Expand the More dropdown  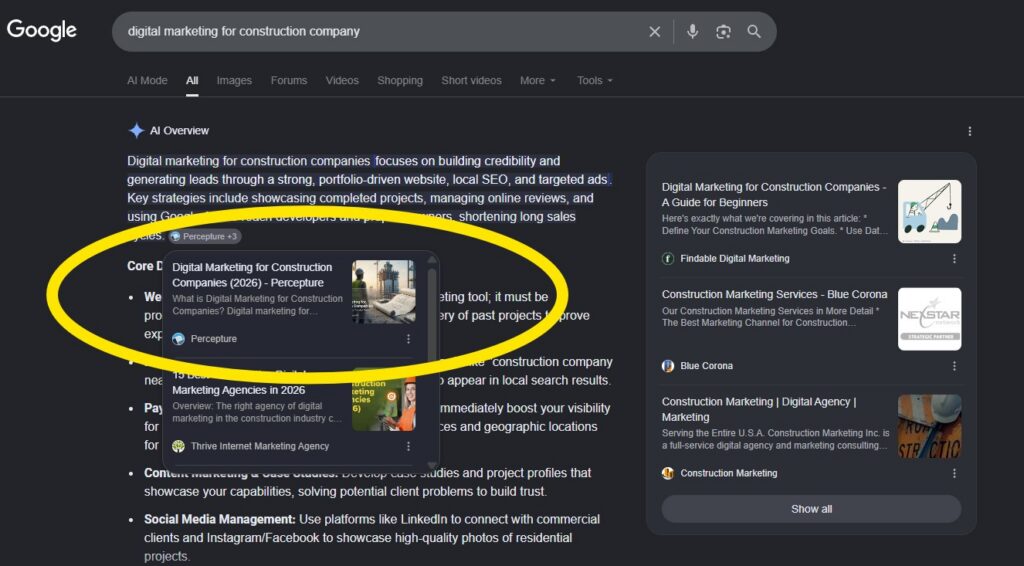click(537, 80)
